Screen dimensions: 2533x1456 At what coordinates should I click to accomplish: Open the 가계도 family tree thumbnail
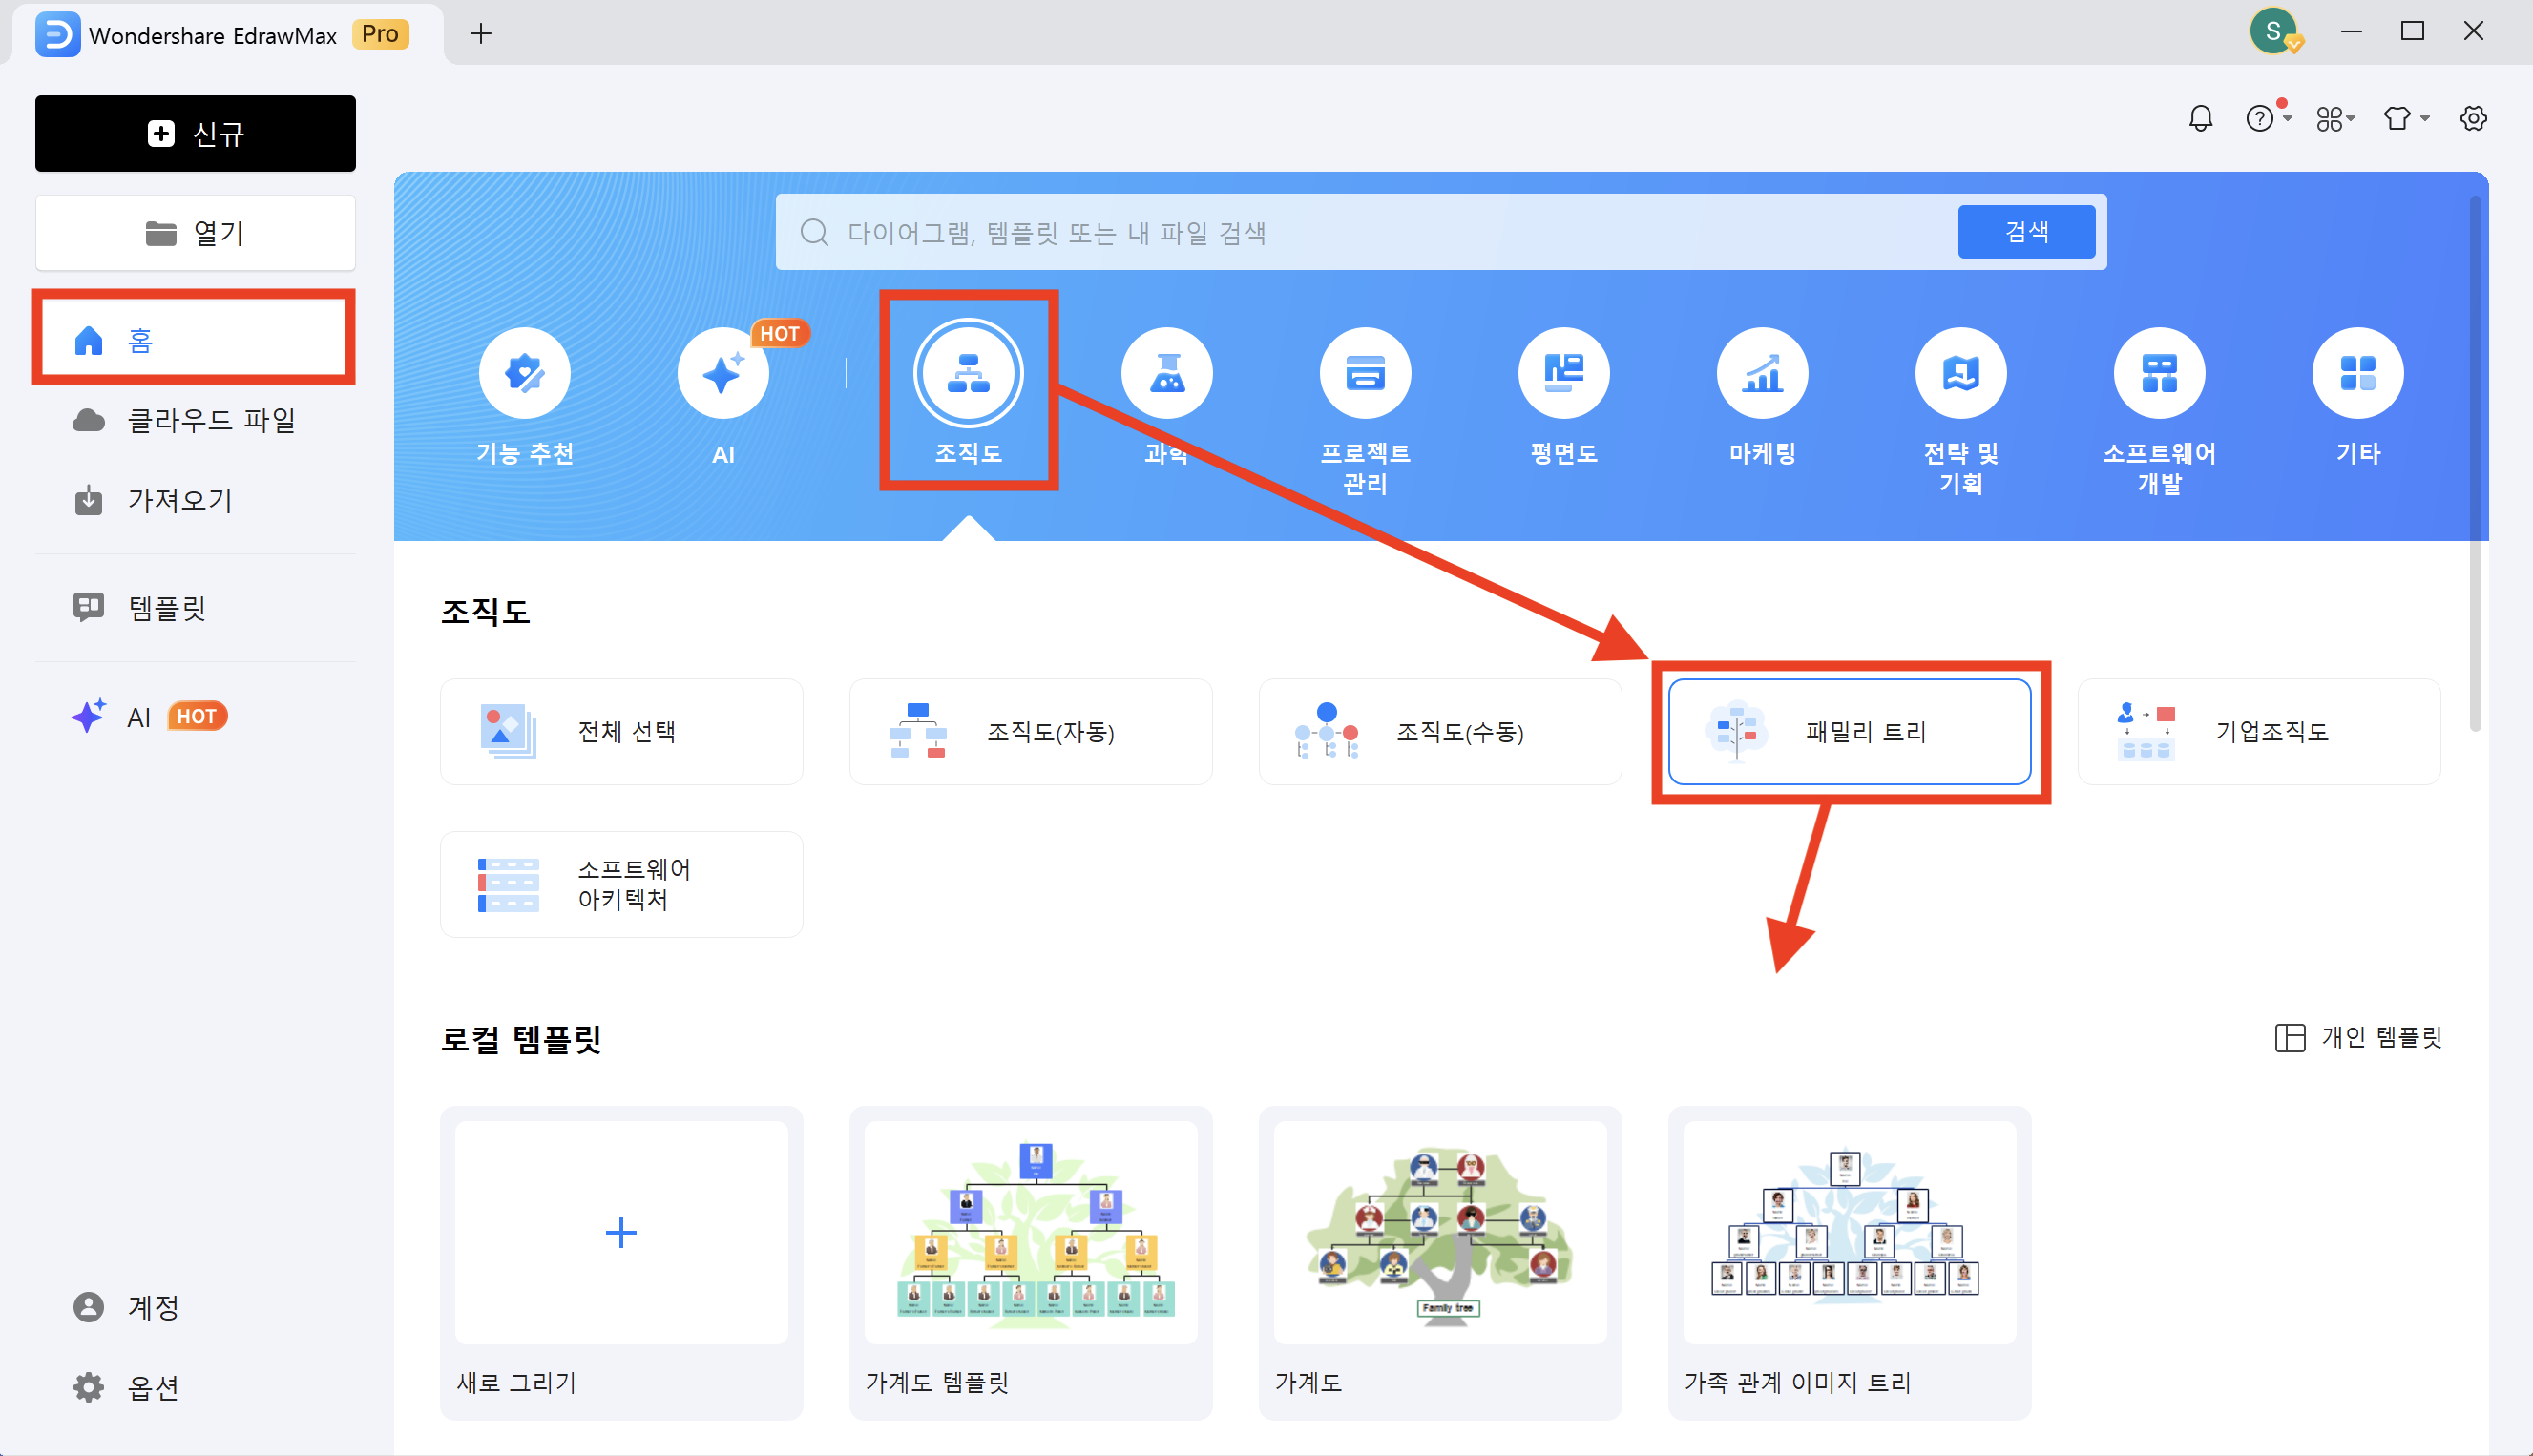1439,1232
